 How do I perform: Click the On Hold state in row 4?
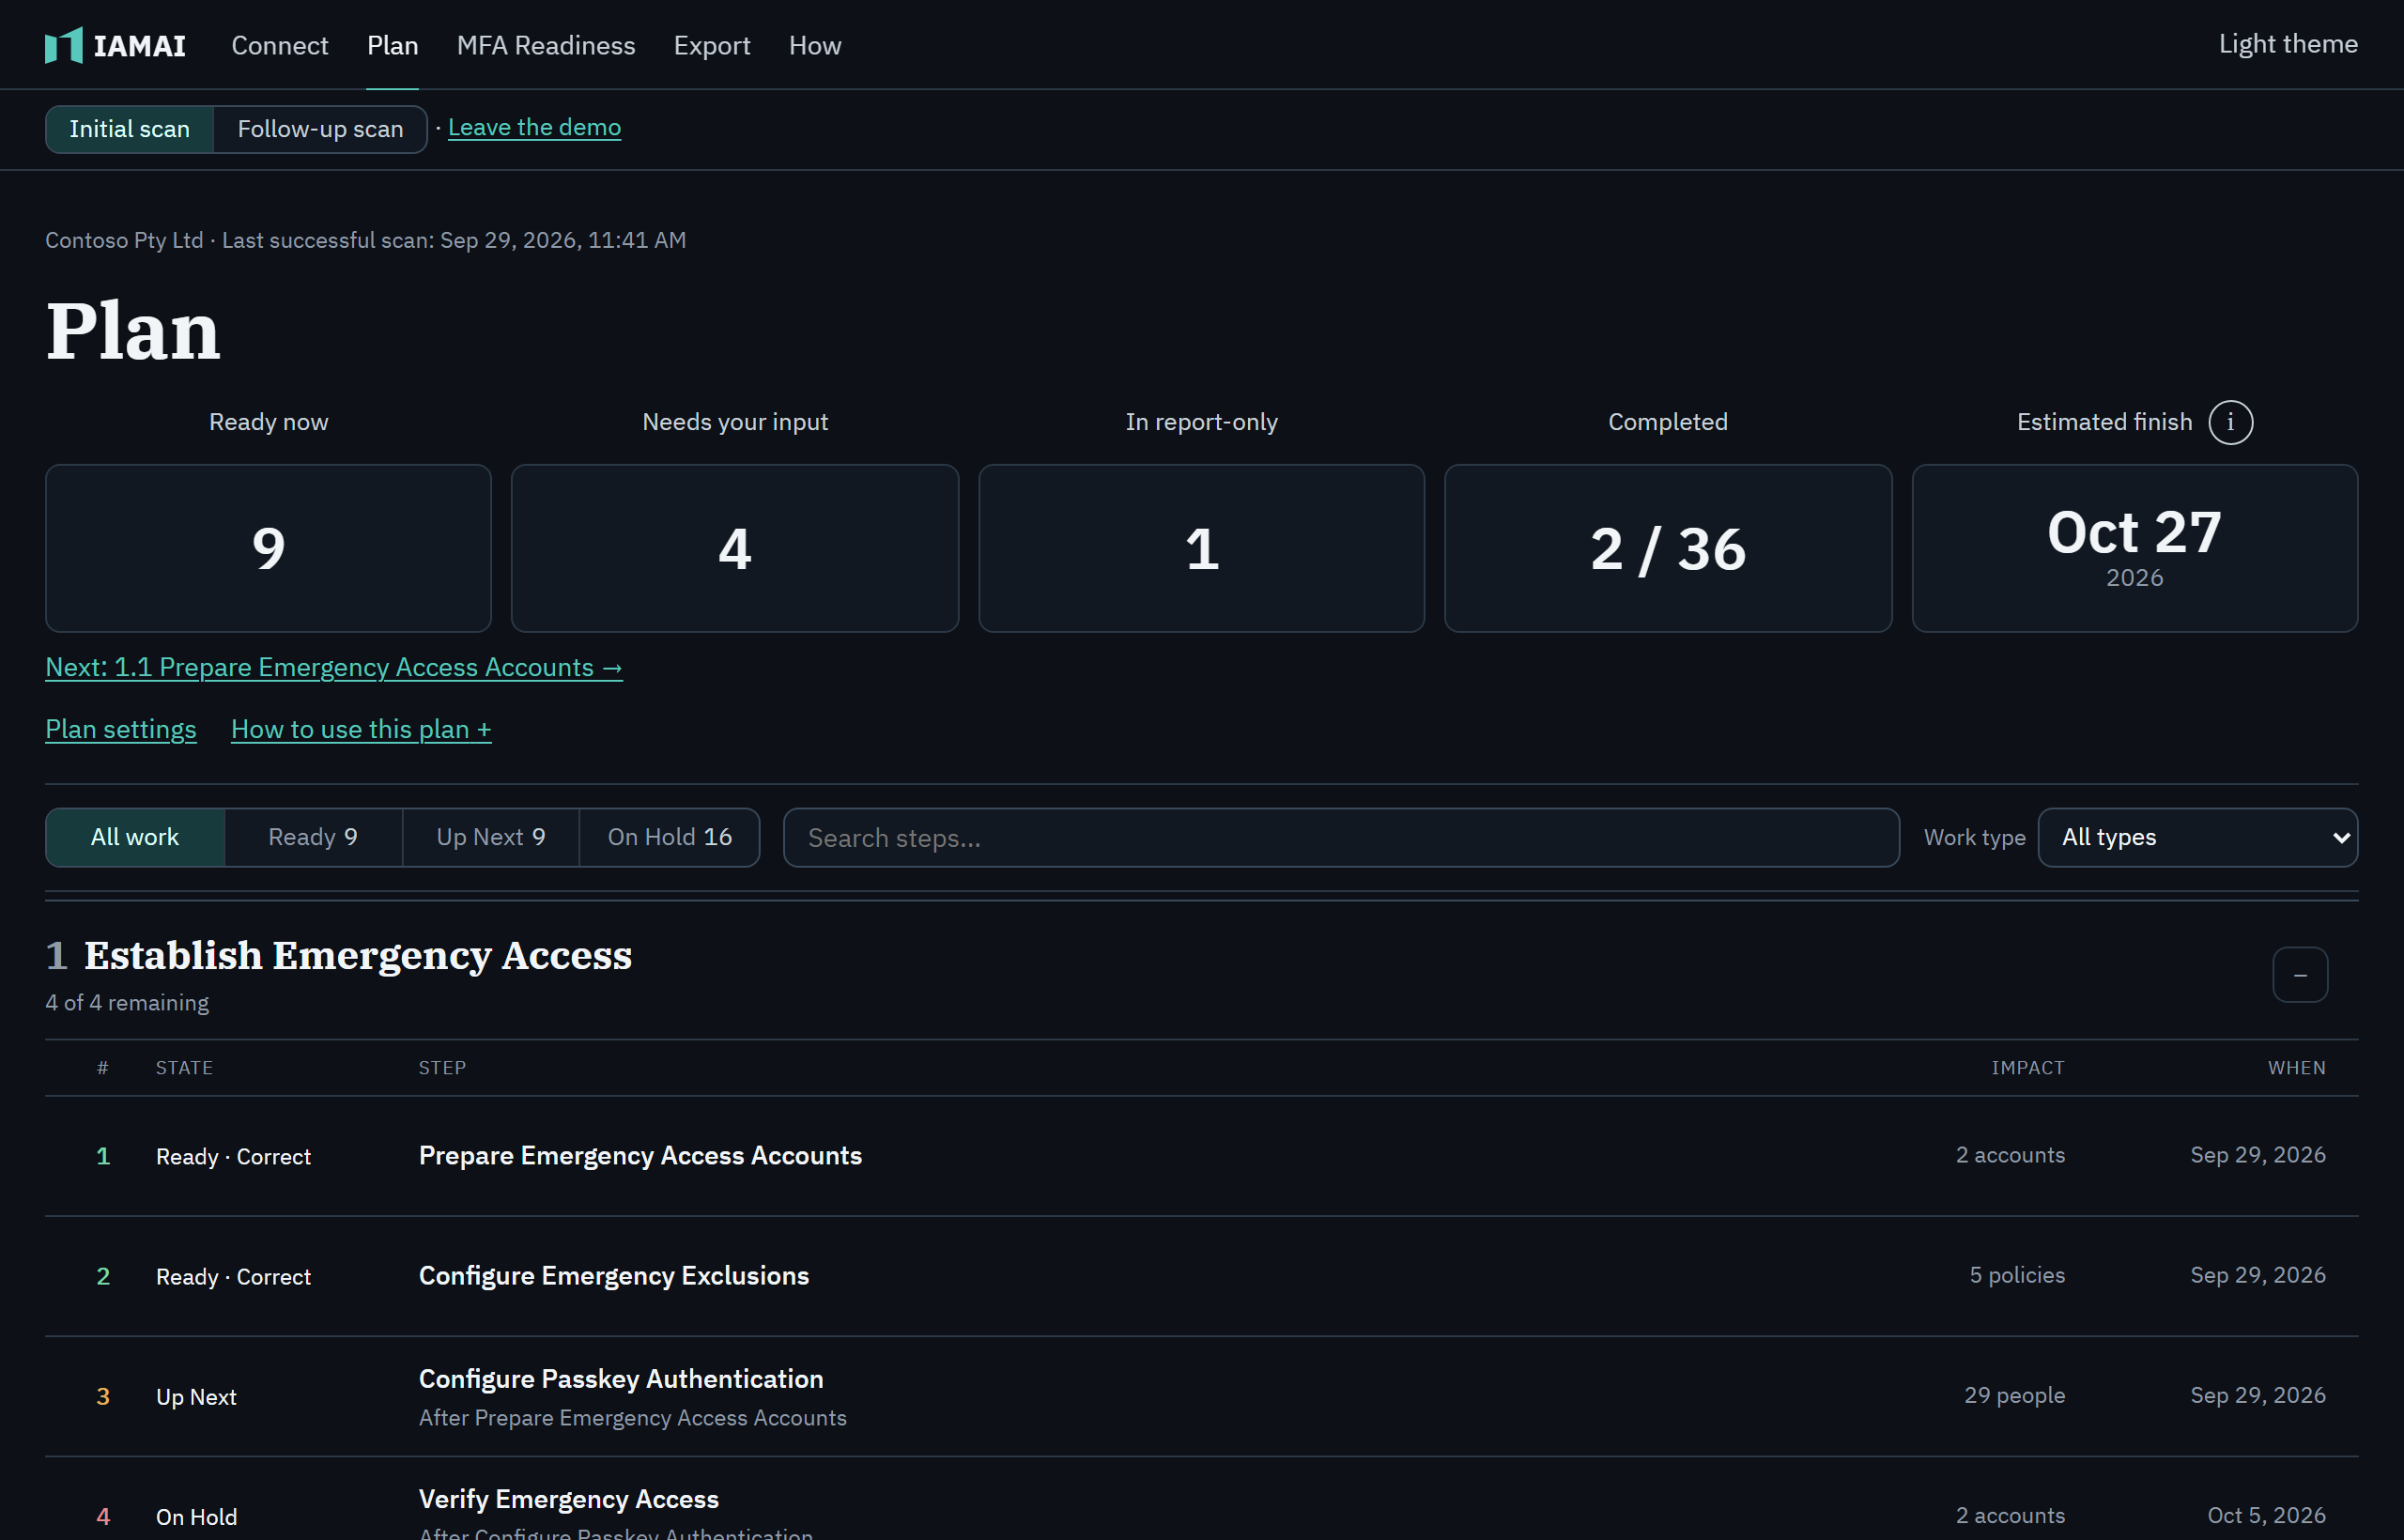coord(196,1517)
